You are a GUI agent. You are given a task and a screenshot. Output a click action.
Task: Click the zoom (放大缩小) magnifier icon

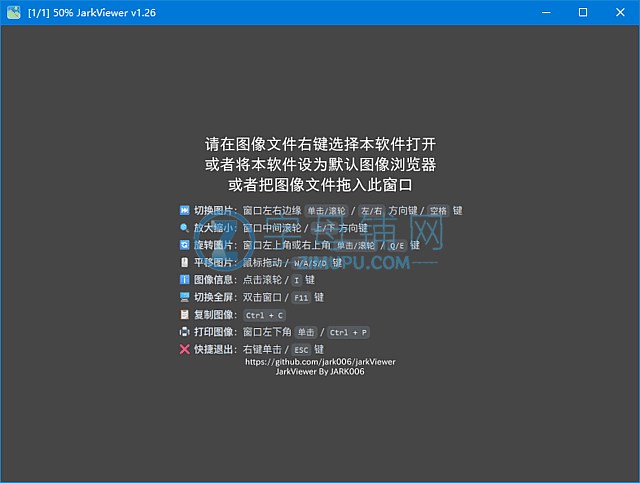coord(184,228)
